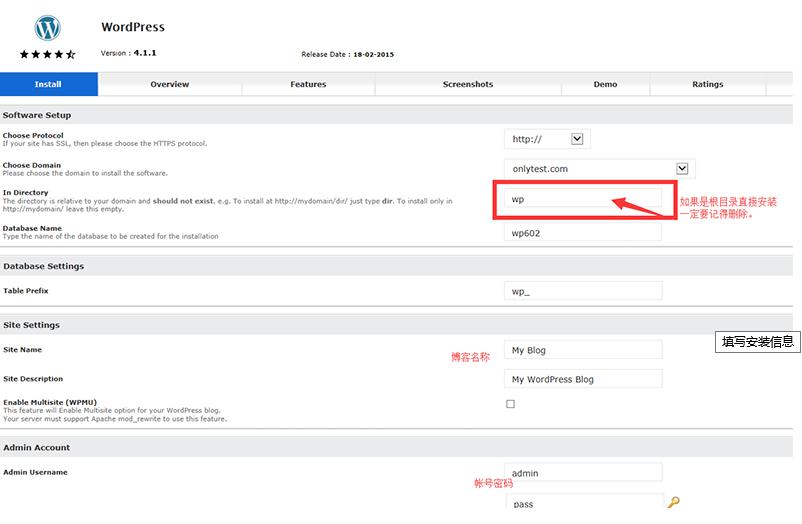This screenshot has height=524, width=802.
Task: Click the Database Settings section header
Action: (x=396, y=266)
